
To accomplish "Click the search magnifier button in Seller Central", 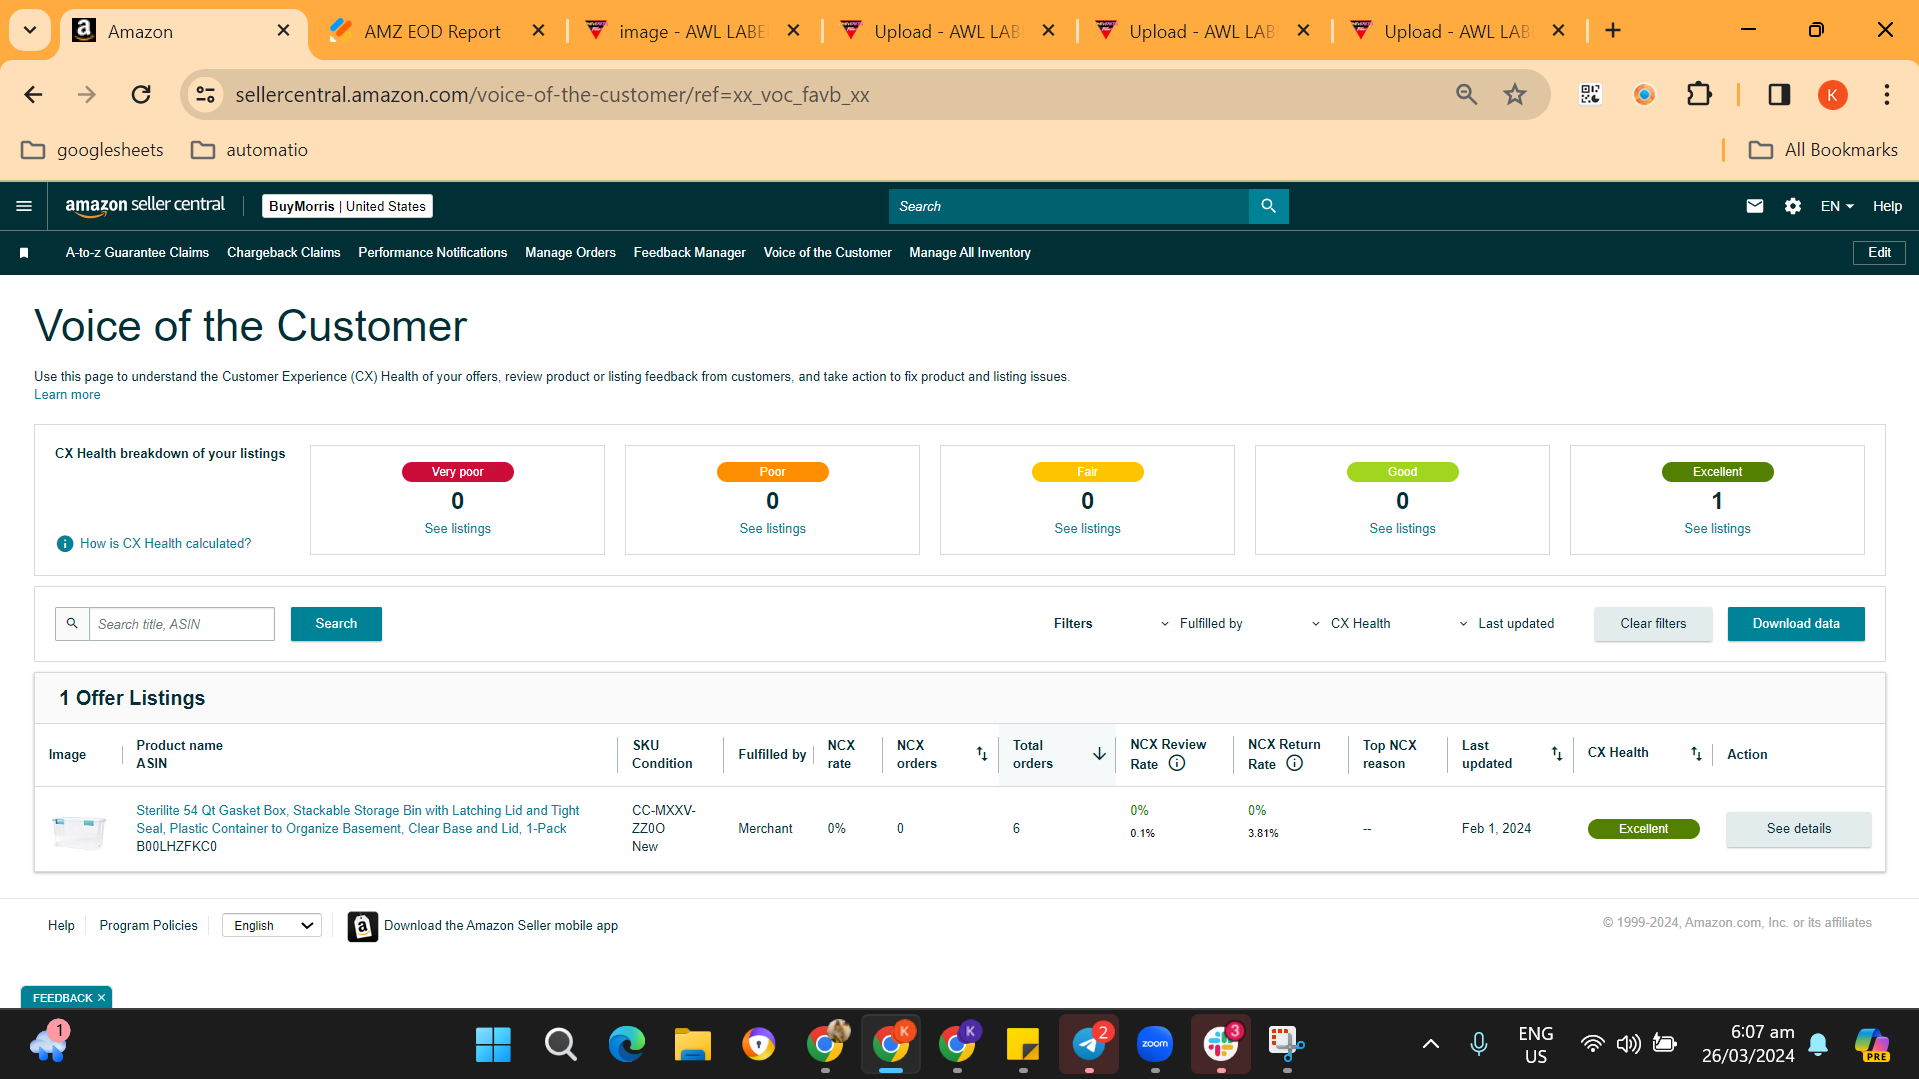I will point(1268,206).
